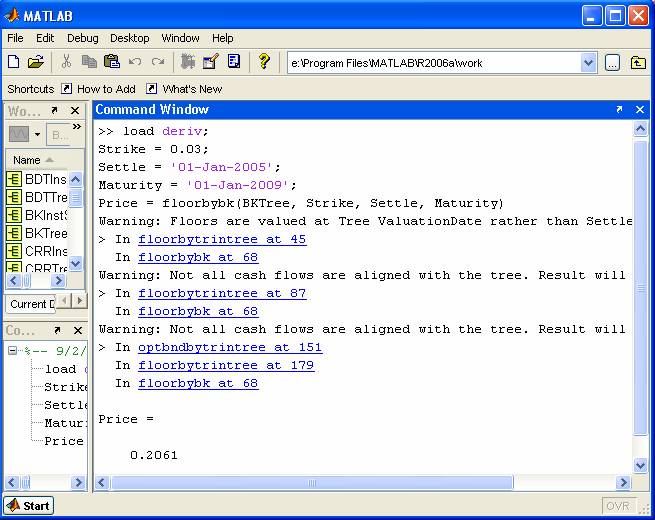
Task: Click Command Window vertical scrollbar thumb
Action: pyautogui.click(x=640, y=288)
